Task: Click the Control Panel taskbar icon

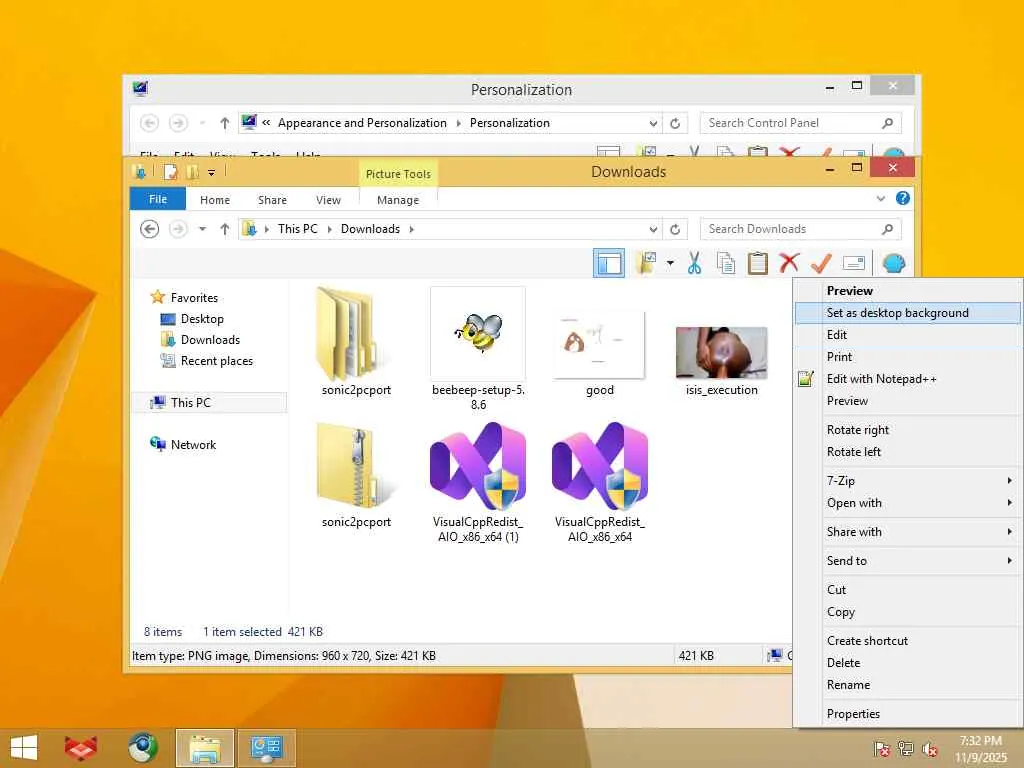Action: point(266,748)
